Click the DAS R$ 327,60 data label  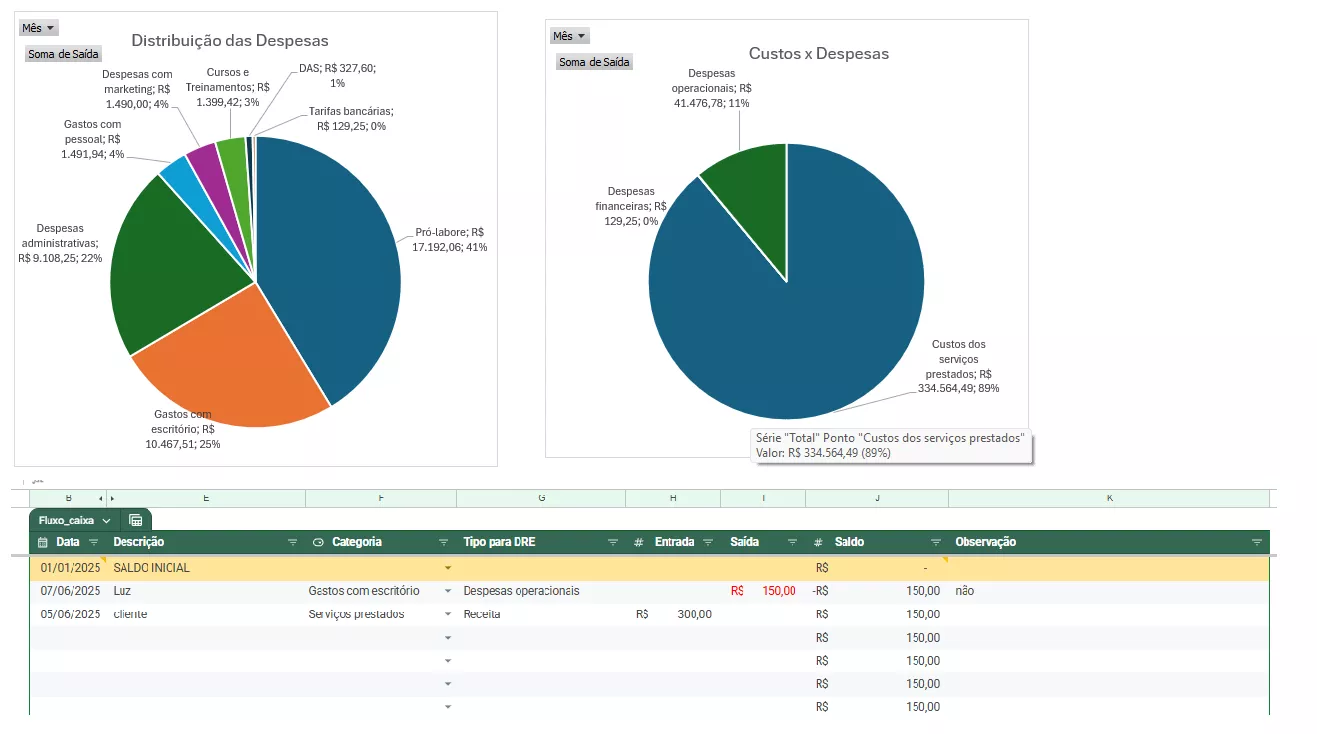click(337, 75)
